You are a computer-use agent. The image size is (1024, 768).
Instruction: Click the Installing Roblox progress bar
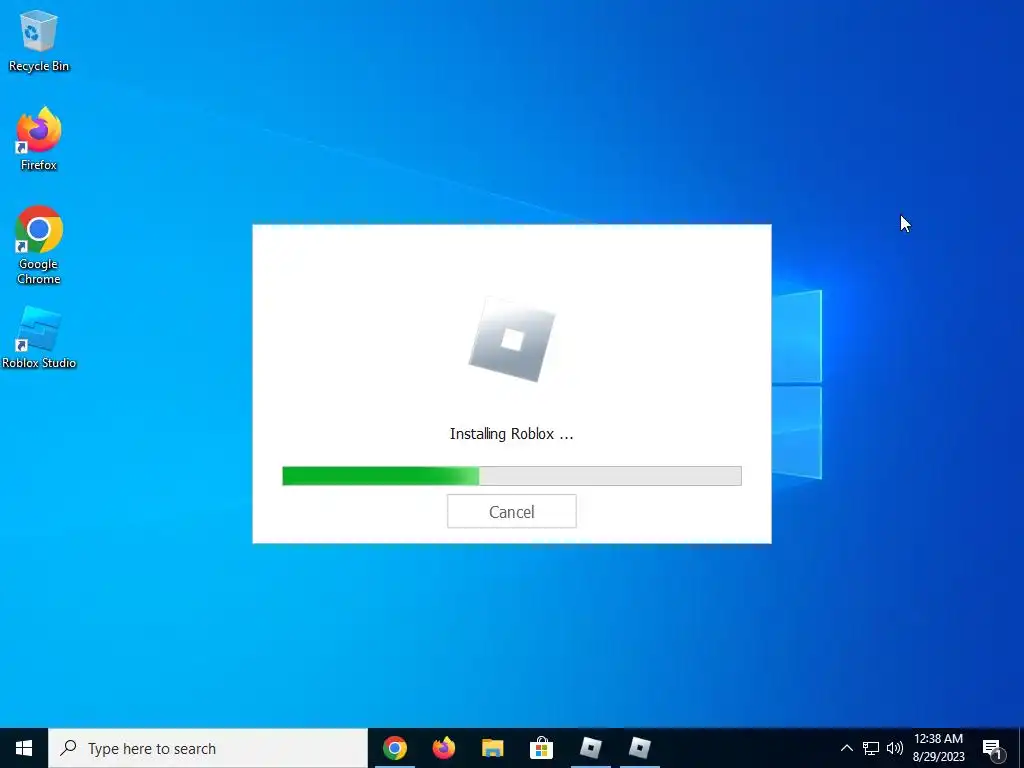511,475
